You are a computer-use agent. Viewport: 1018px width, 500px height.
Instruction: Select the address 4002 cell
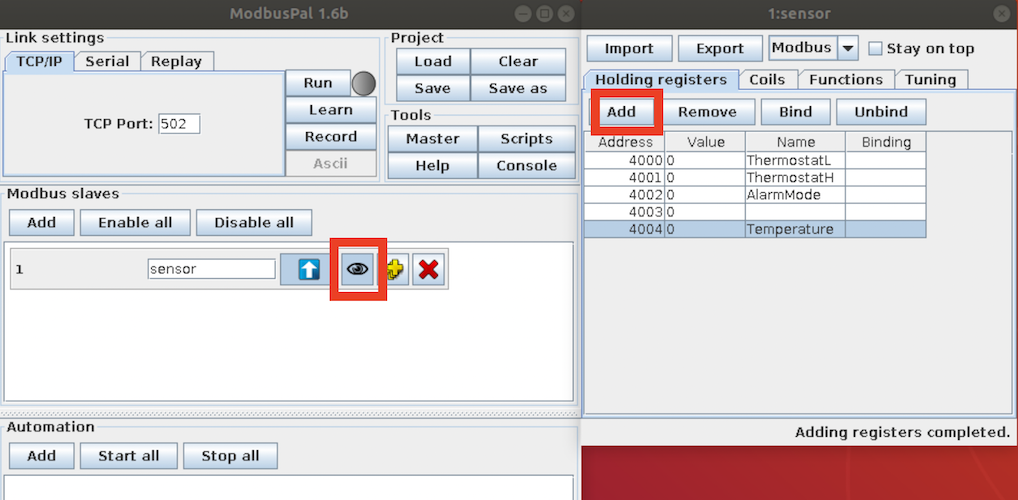(x=625, y=195)
